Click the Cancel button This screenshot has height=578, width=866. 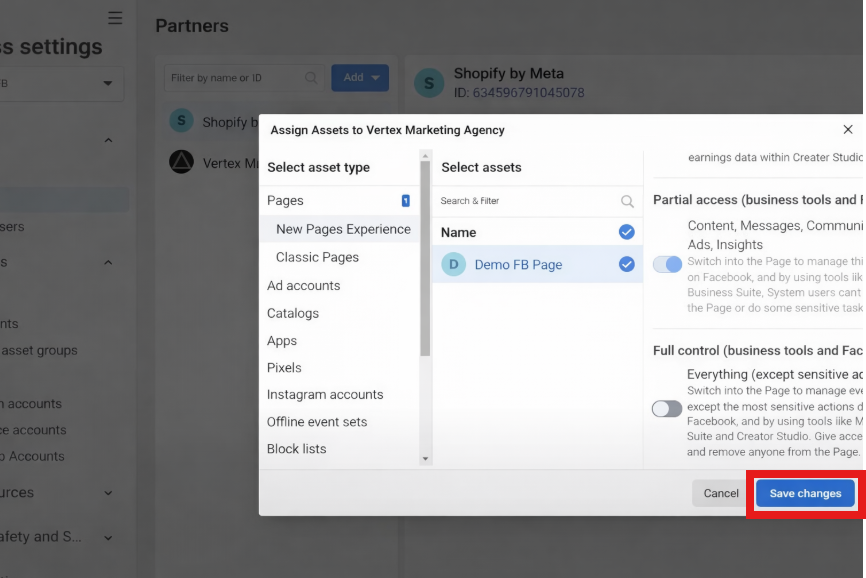tap(720, 493)
